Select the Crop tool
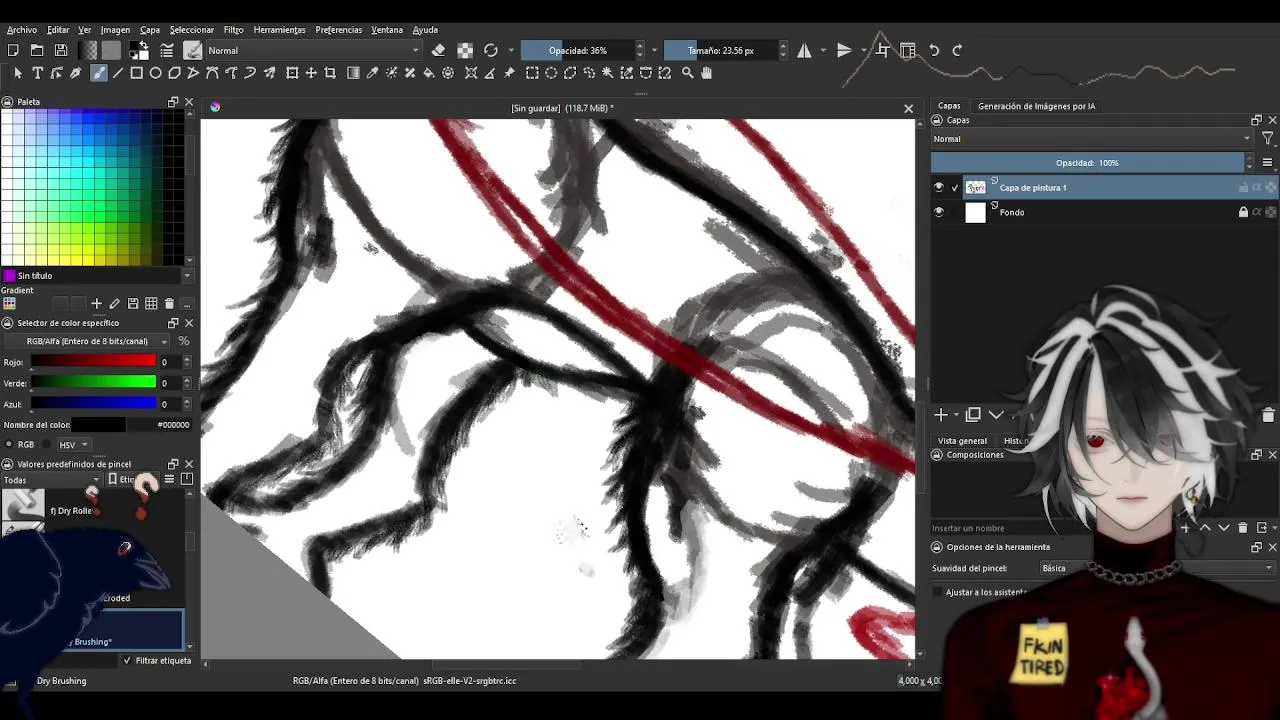 (x=330, y=73)
